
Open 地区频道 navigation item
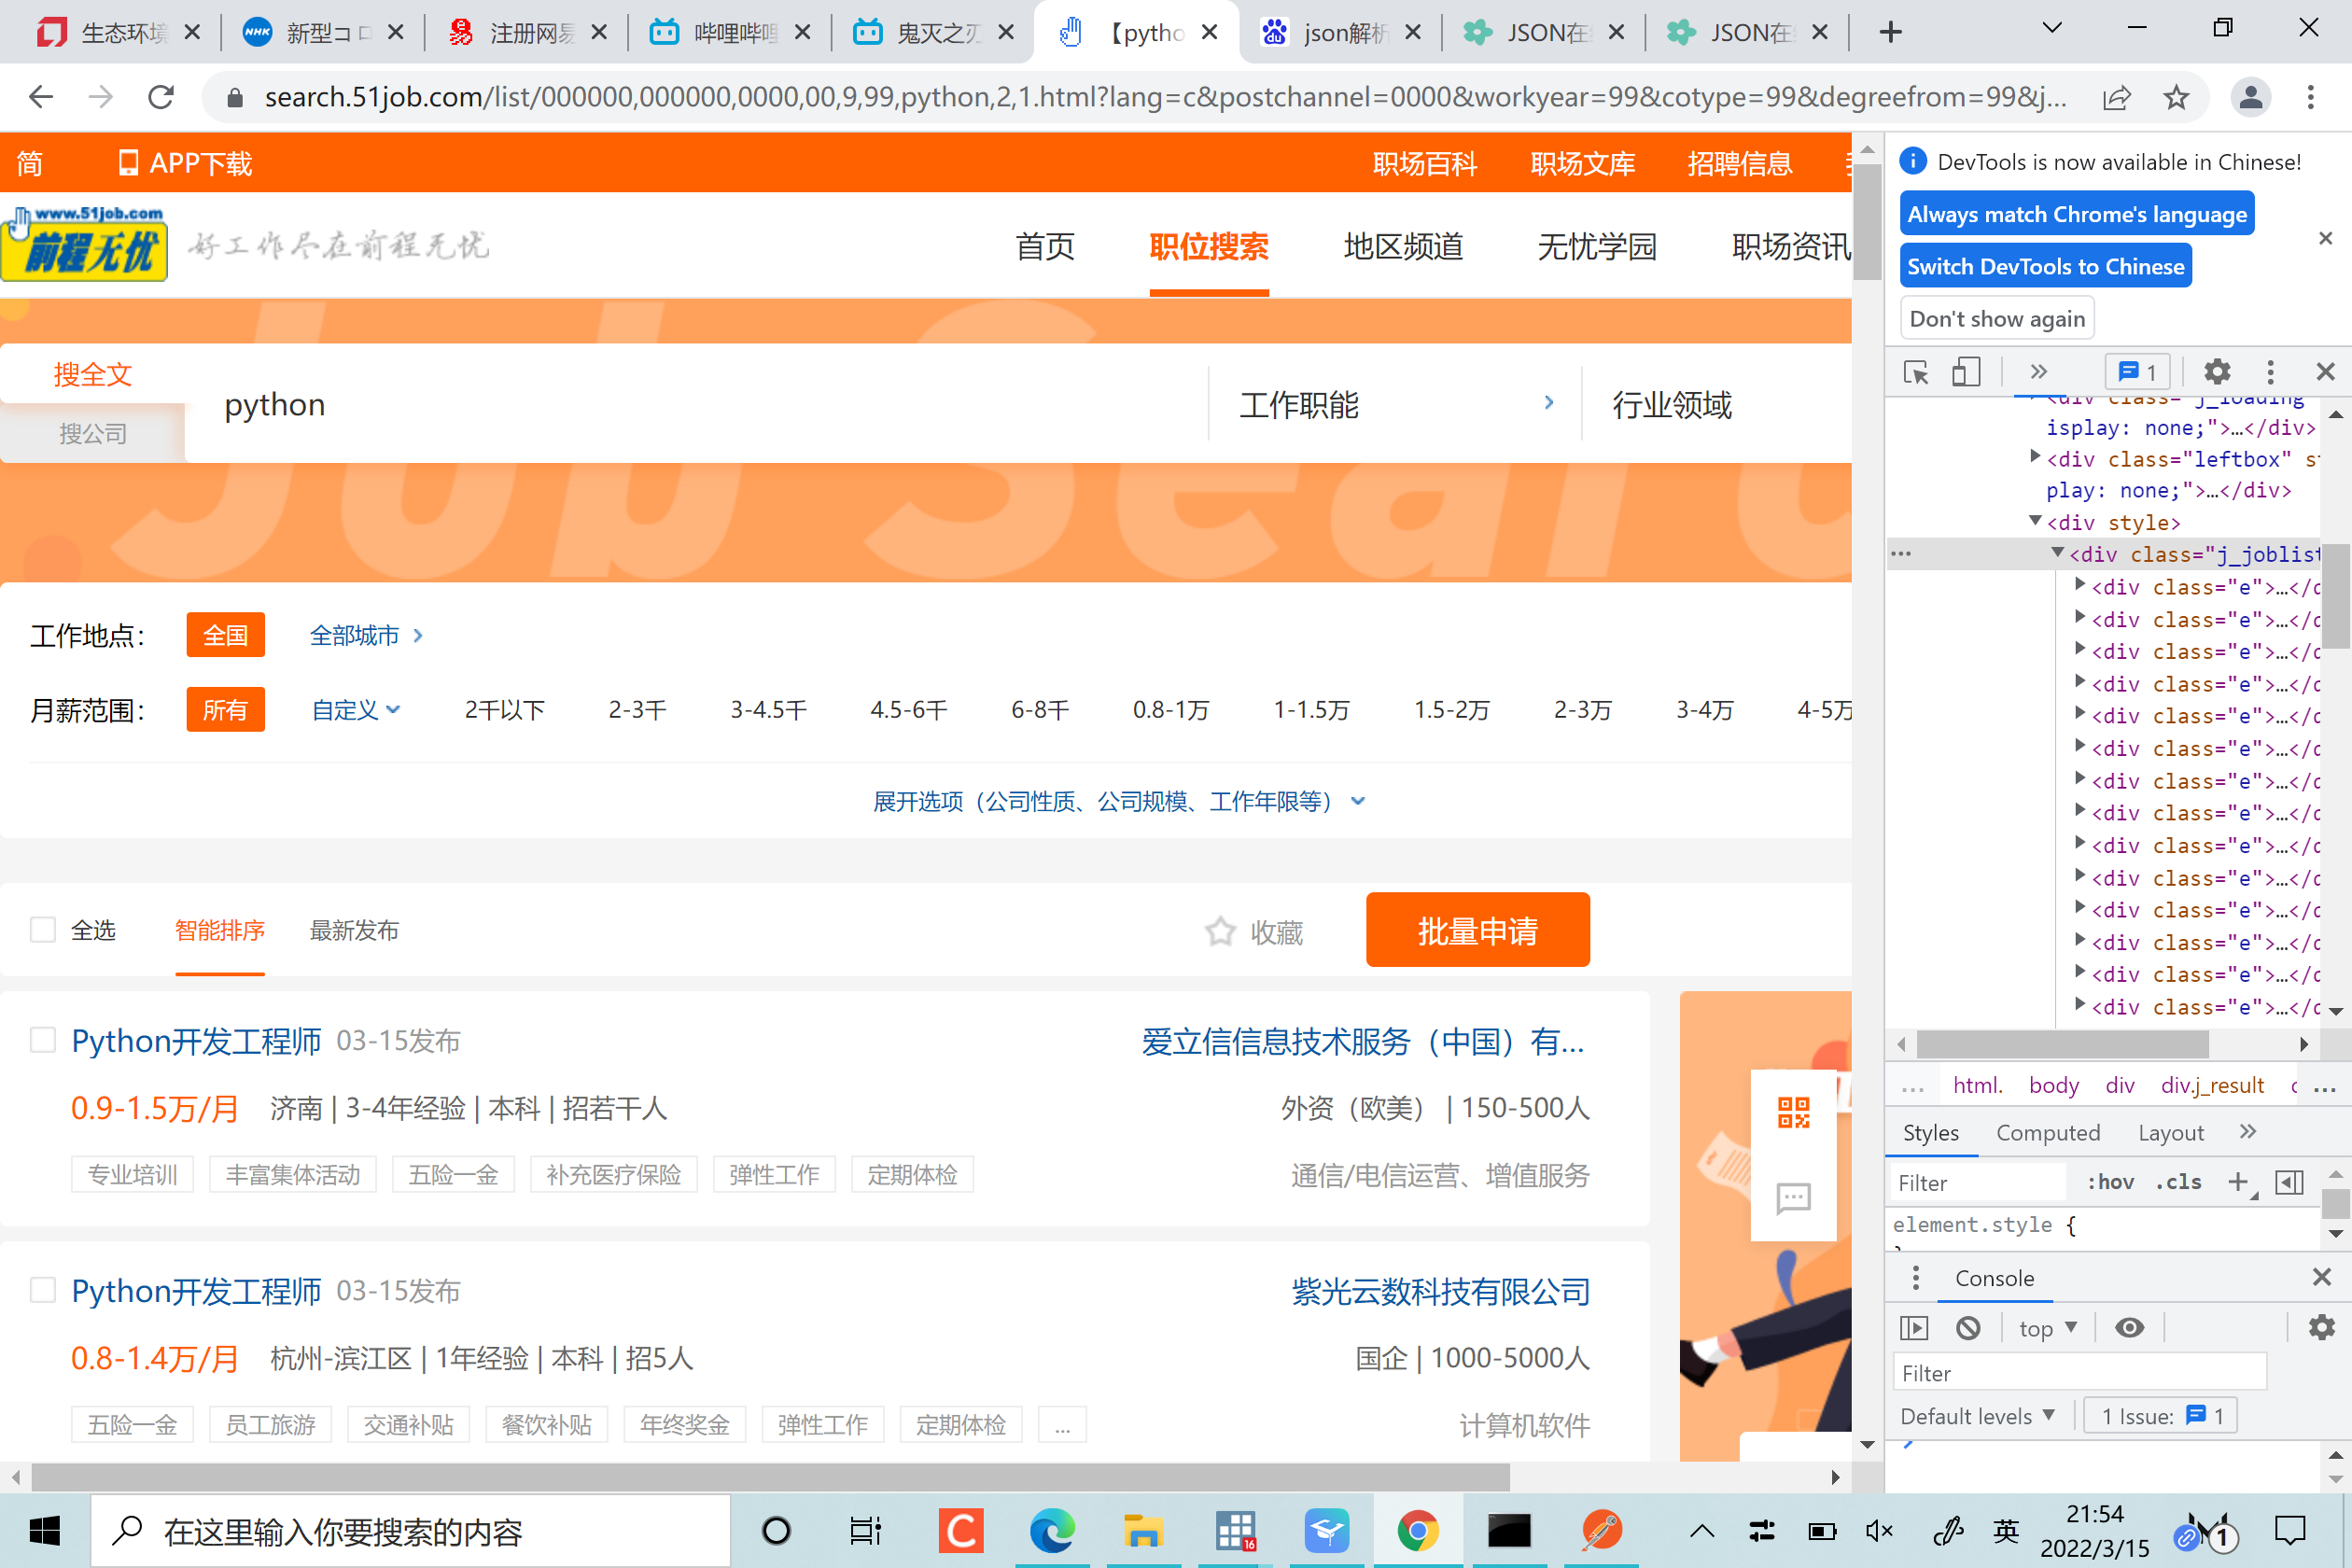click(x=1403, y=246)
